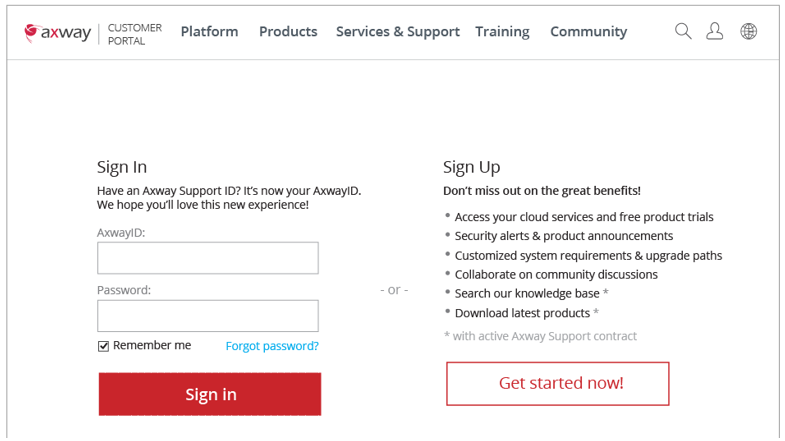The height and width of the screenshot is (441, 785).
Task: Open the Community menu
Action: tap(588, 31)
